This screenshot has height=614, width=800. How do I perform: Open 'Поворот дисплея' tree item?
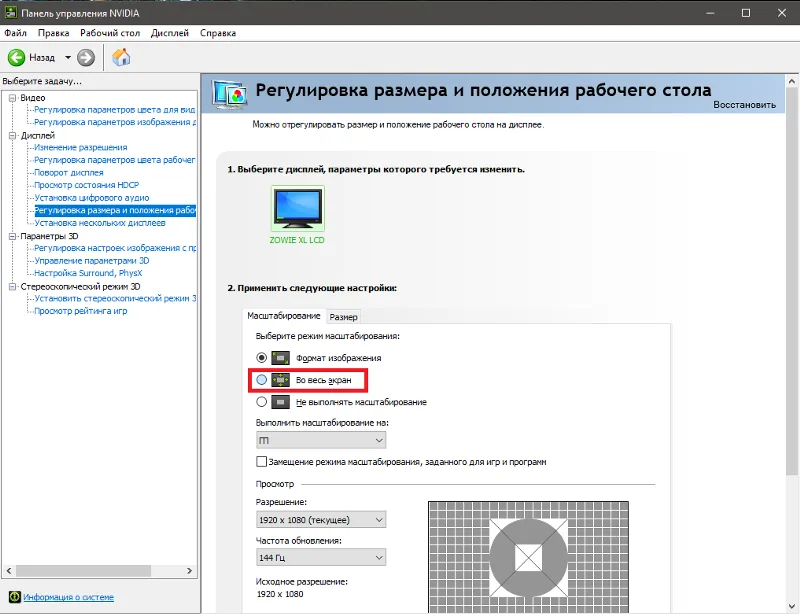point(69,173)
